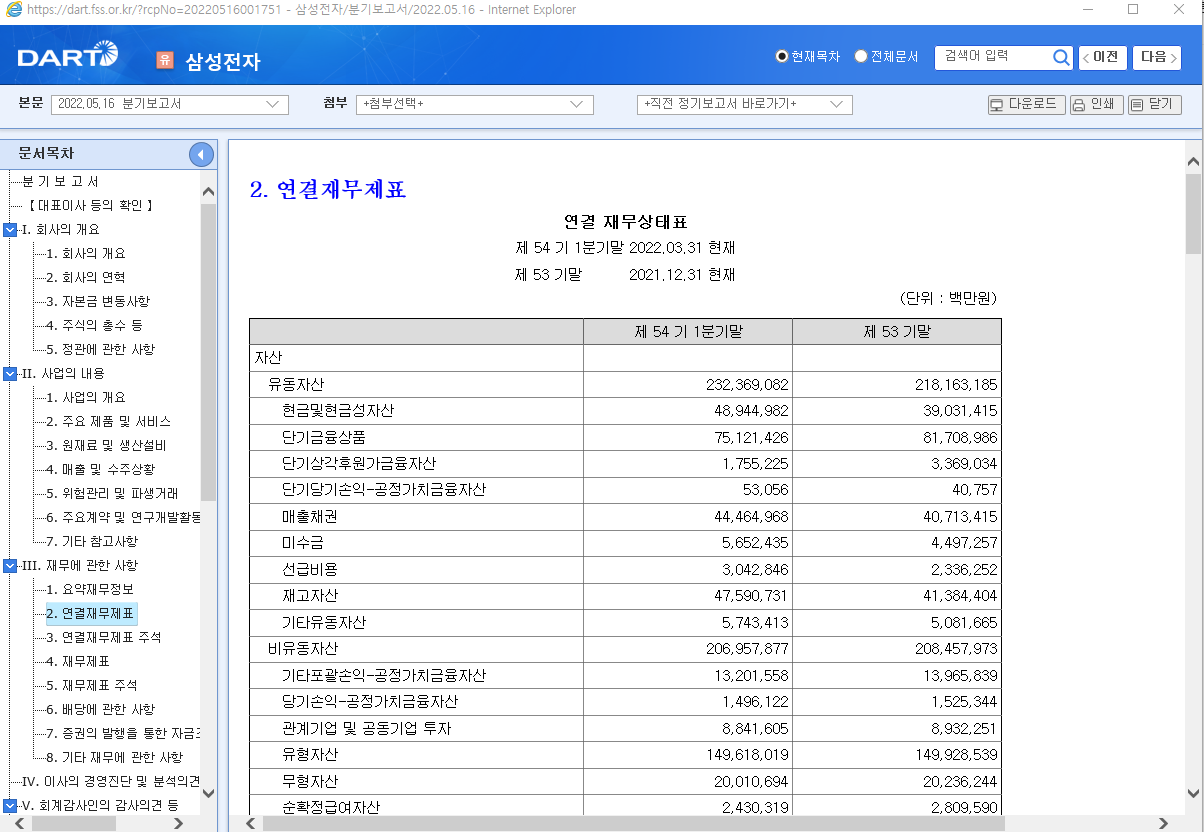Viewport: 1204px width, 832px height.
Task: Collapse the 문서목차 panel with the arrow icon
Action: pyautogui.click(x=201, y=155)
